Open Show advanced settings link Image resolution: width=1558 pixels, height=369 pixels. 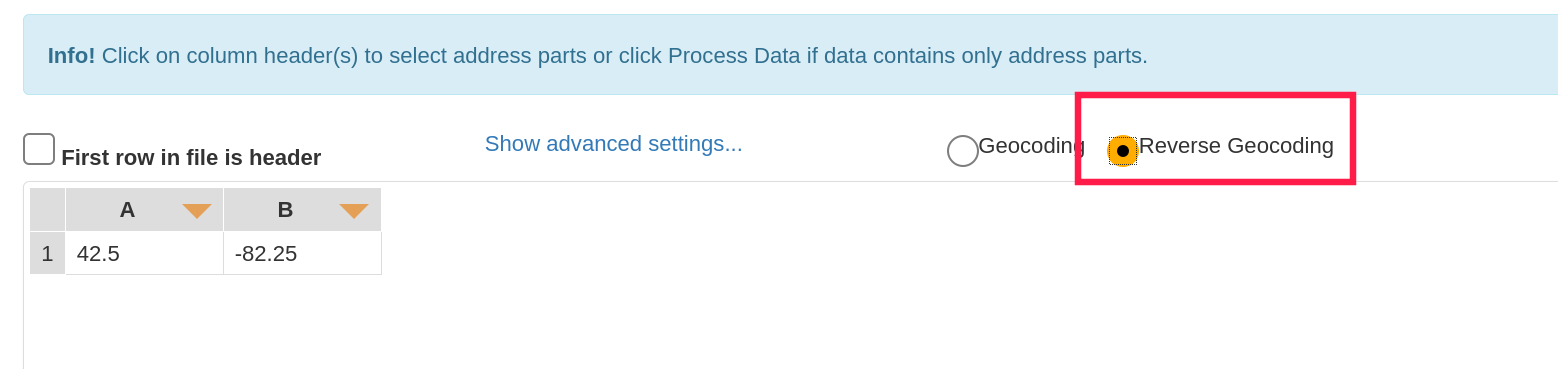[x=614, y=144]
